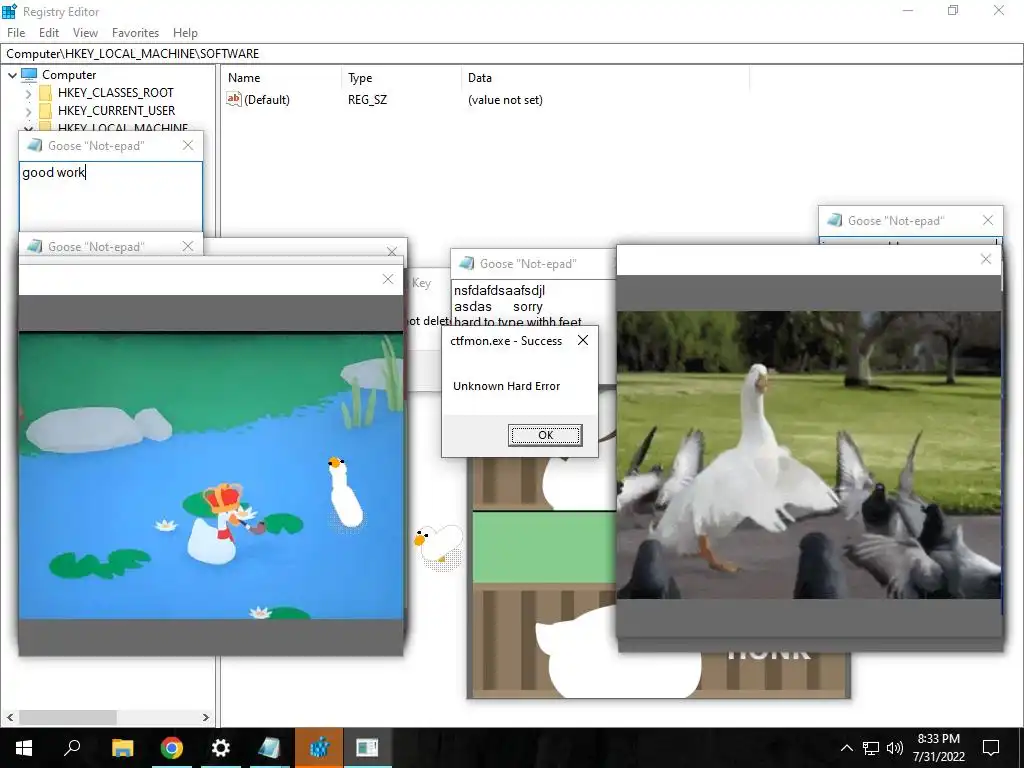Close the ctfmon.exe - Success dialog
This screenshot has width=1024, height=768.
click(583, 340)
